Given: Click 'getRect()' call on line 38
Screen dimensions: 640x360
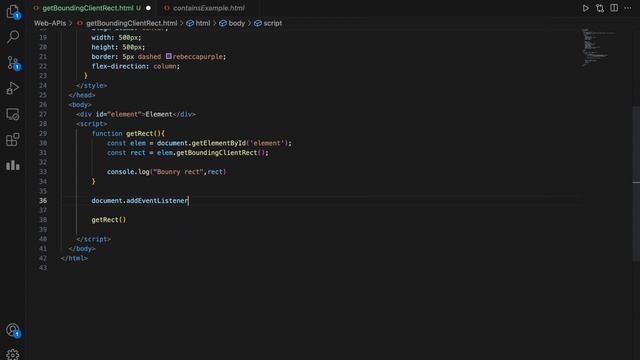Looking at the screenshot, I should pos(109,220).
